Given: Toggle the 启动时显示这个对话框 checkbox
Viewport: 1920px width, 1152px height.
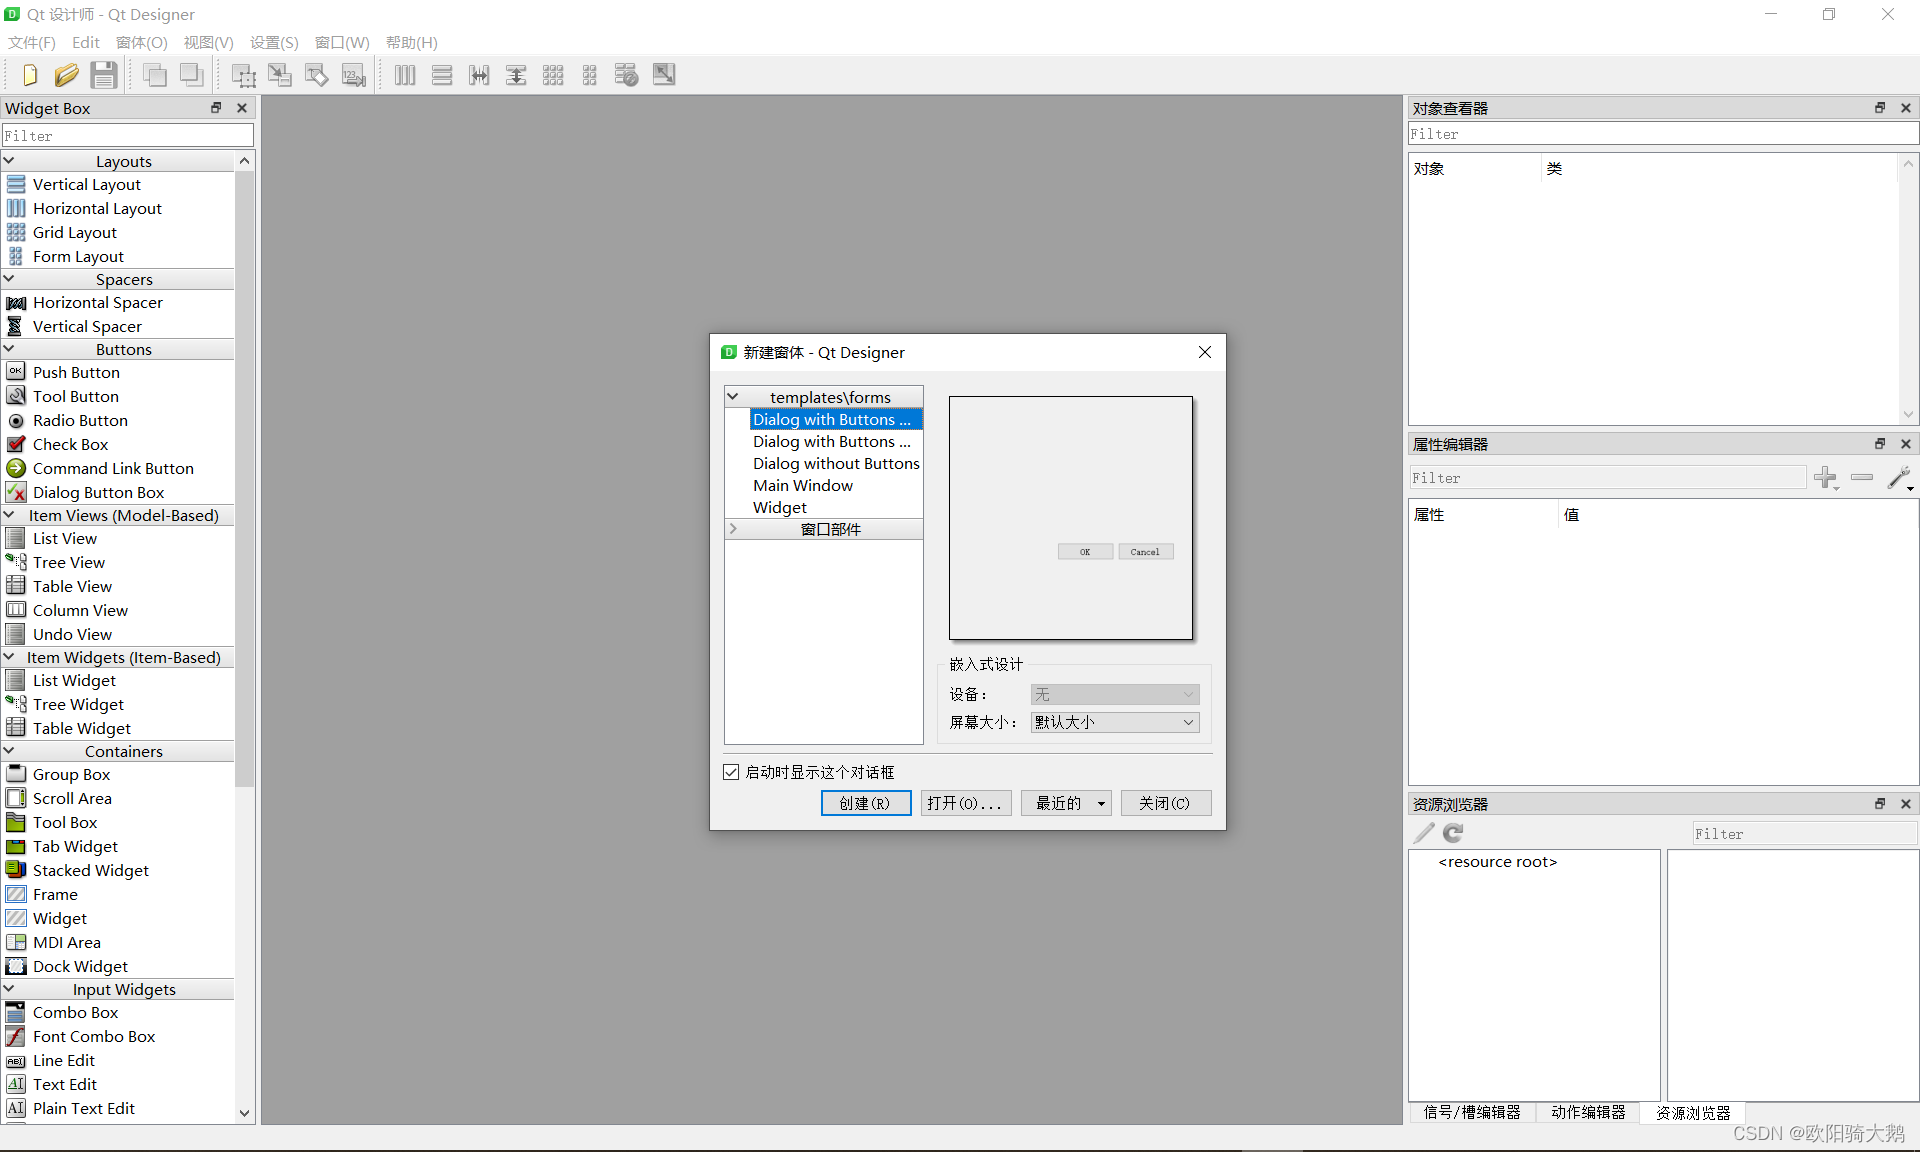Looking at the screenshot, I should point(731,771).
